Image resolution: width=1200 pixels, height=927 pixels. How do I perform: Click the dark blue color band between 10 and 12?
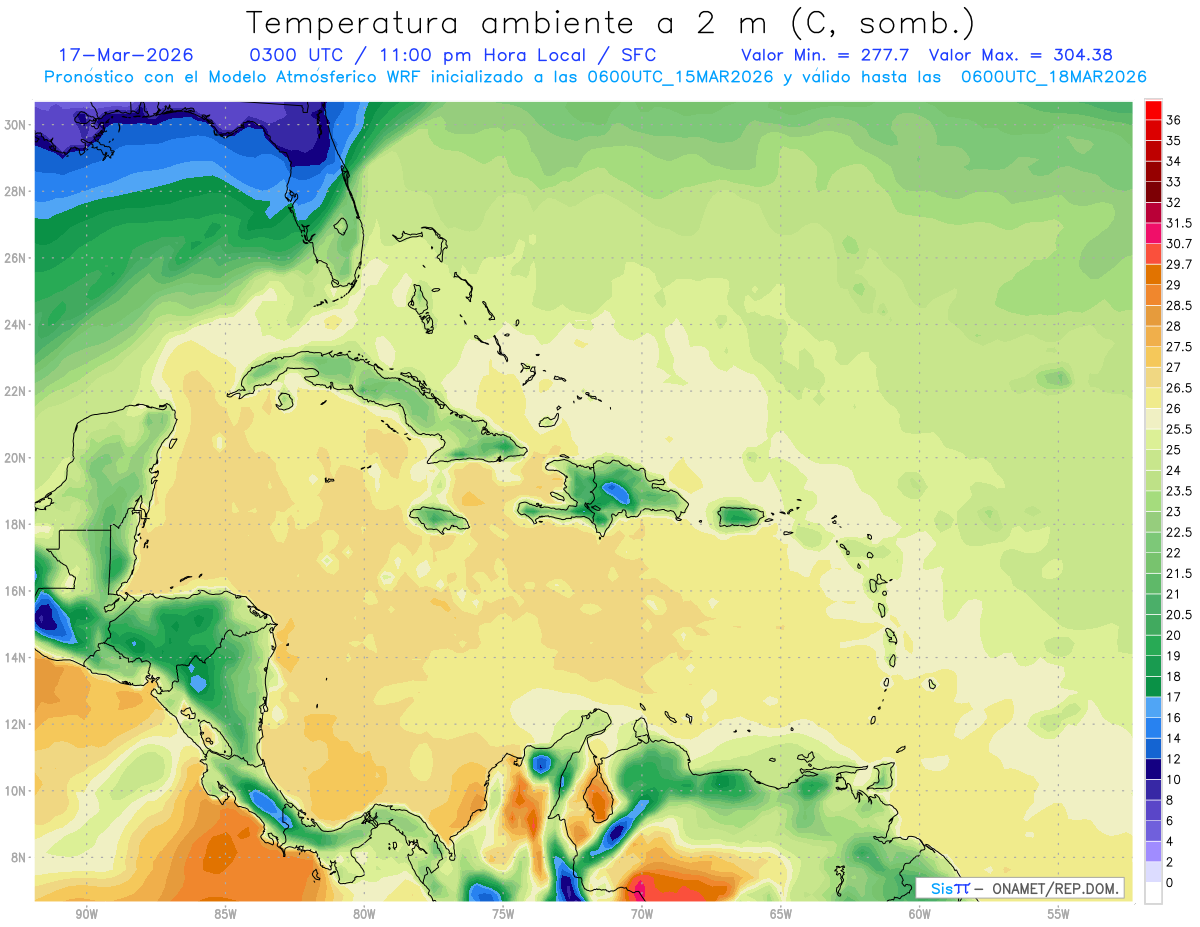[x=1153, y=769]
